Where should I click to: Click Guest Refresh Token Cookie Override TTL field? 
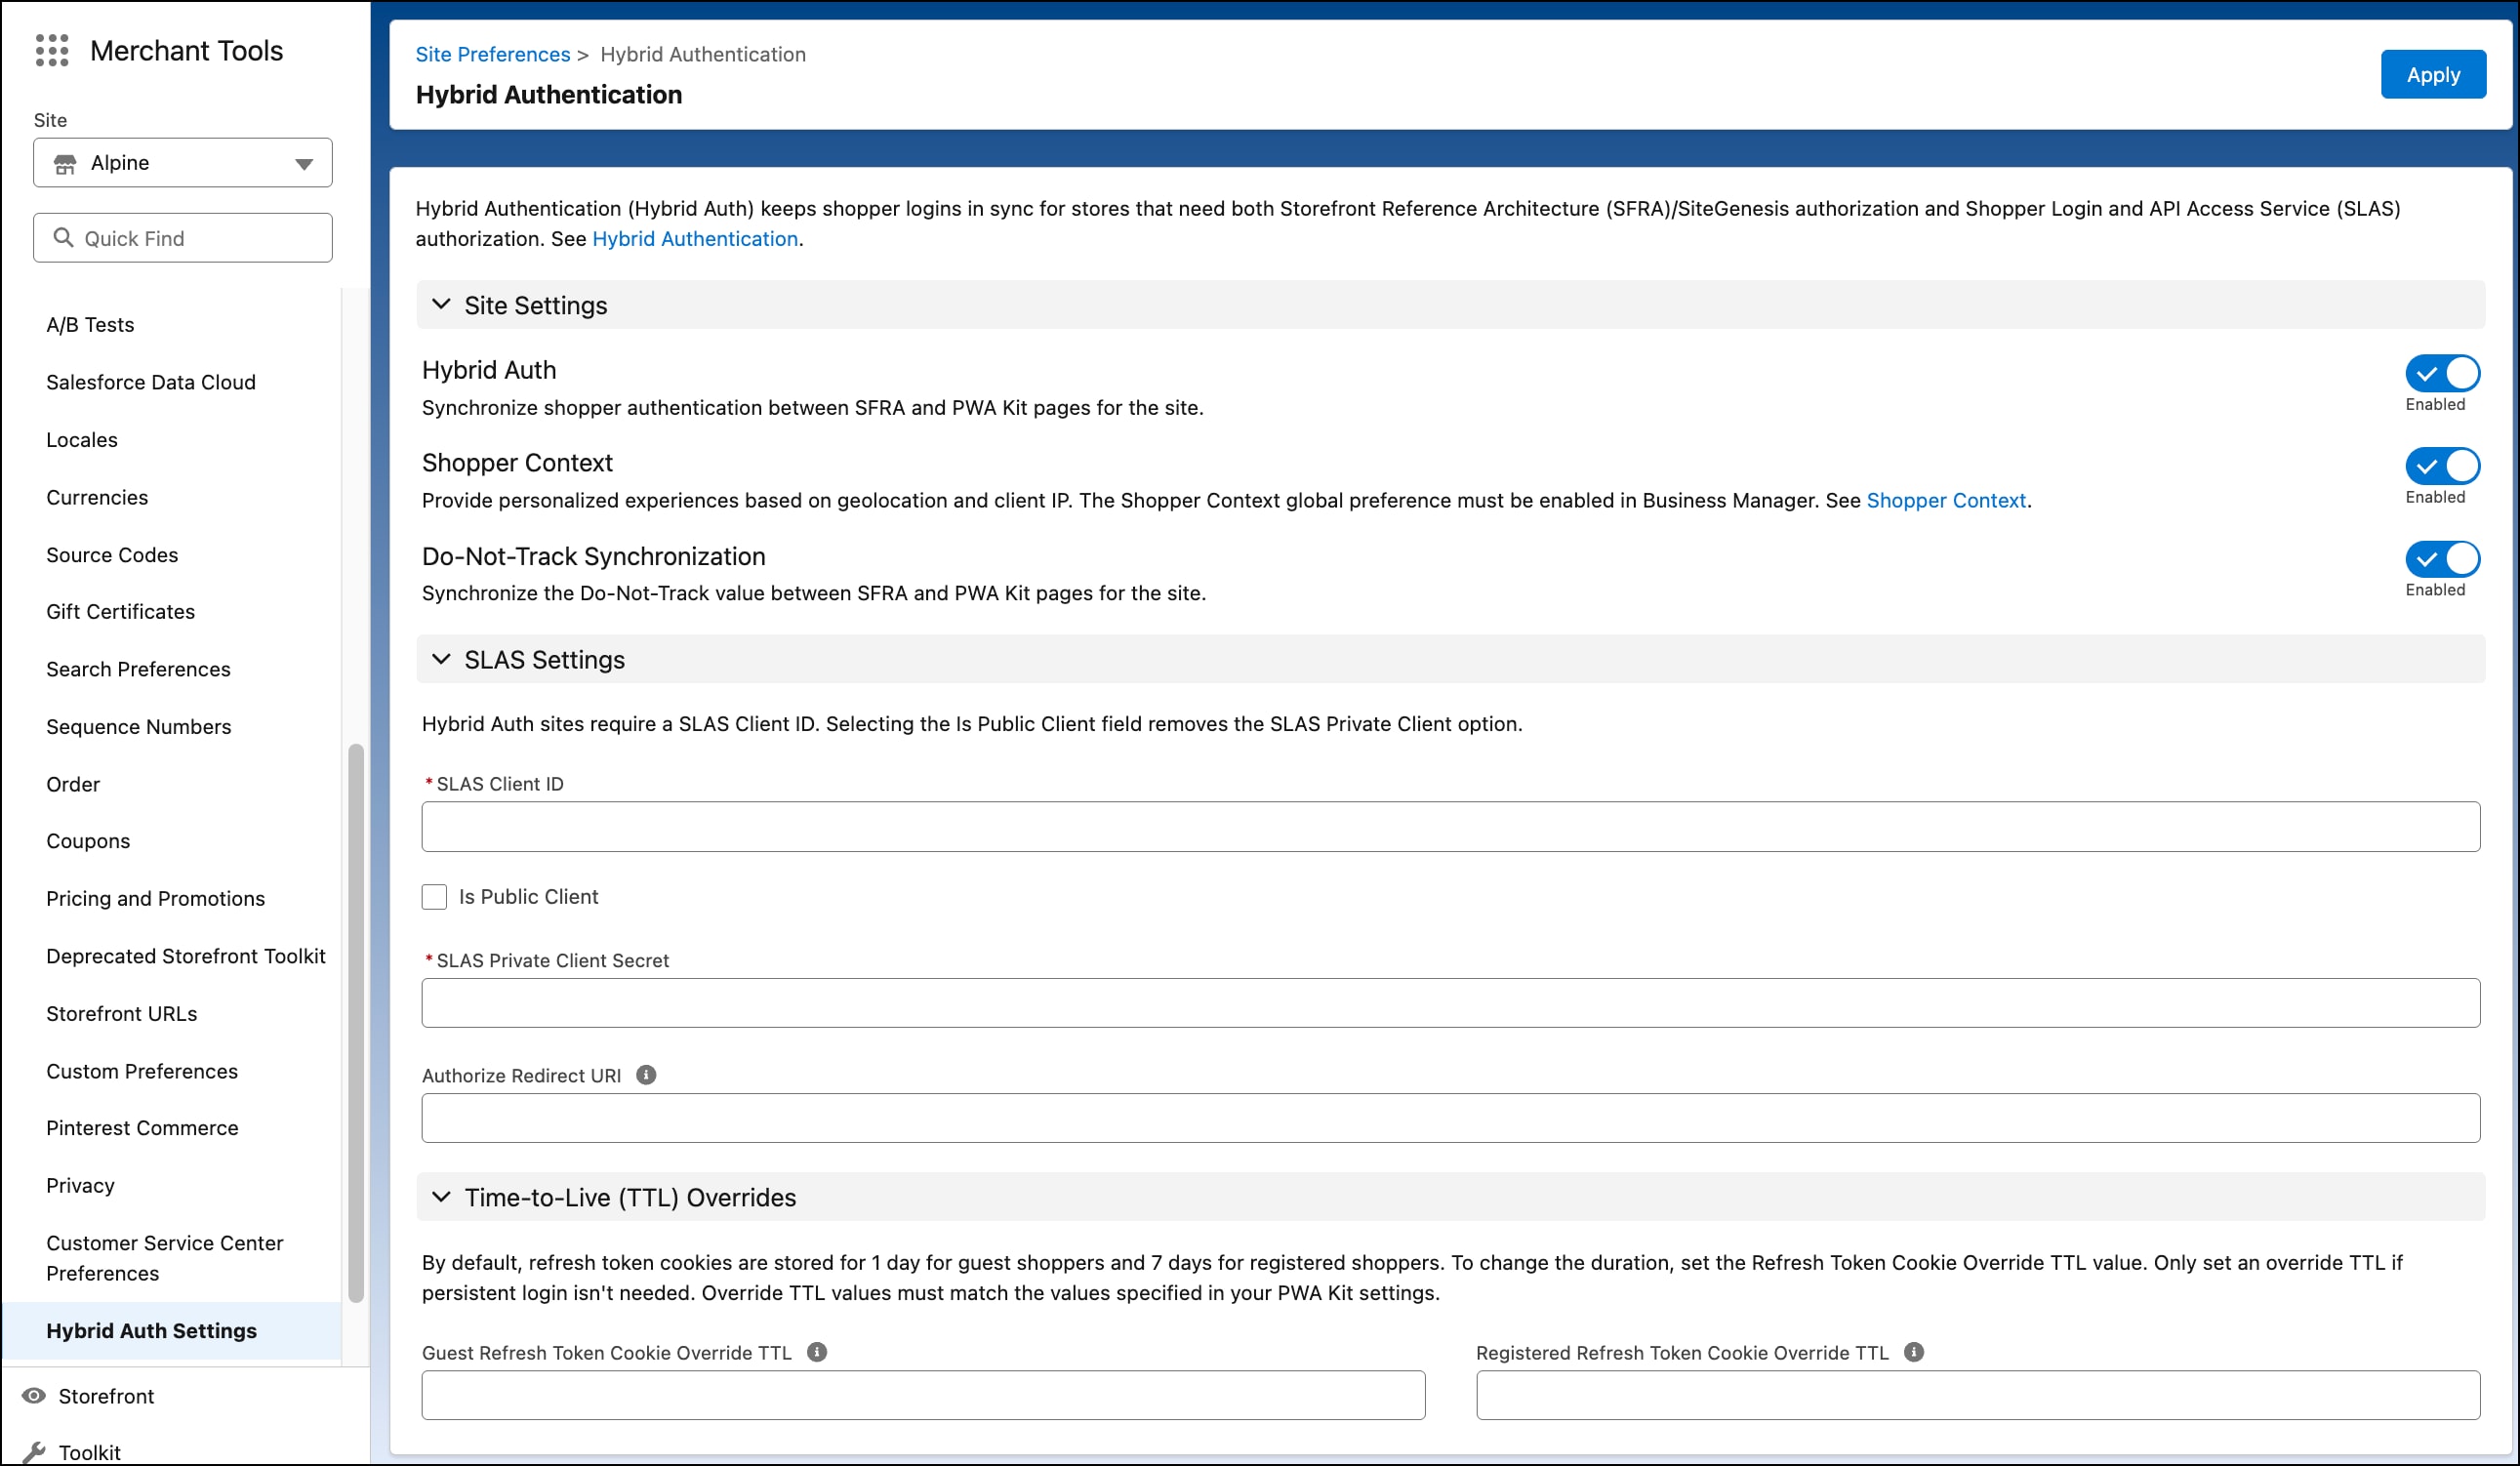click(923, 1395)
